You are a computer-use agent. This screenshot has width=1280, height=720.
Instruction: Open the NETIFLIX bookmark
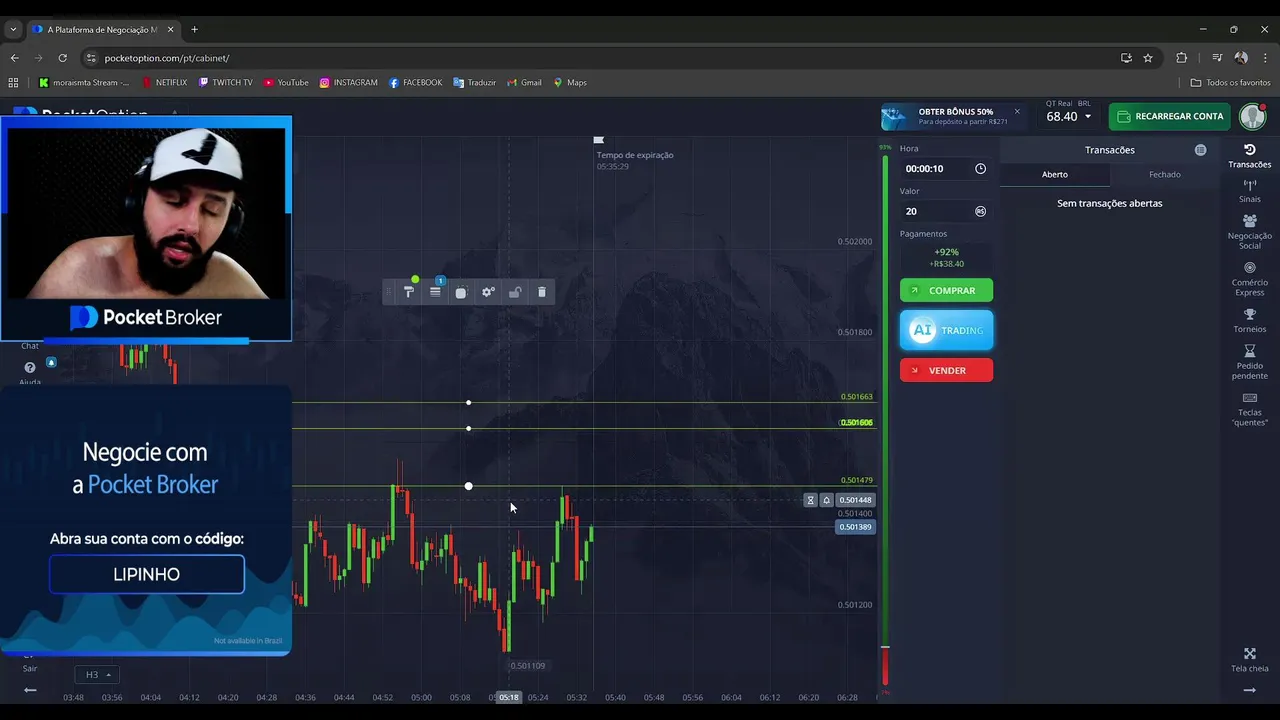click(164, 83)
